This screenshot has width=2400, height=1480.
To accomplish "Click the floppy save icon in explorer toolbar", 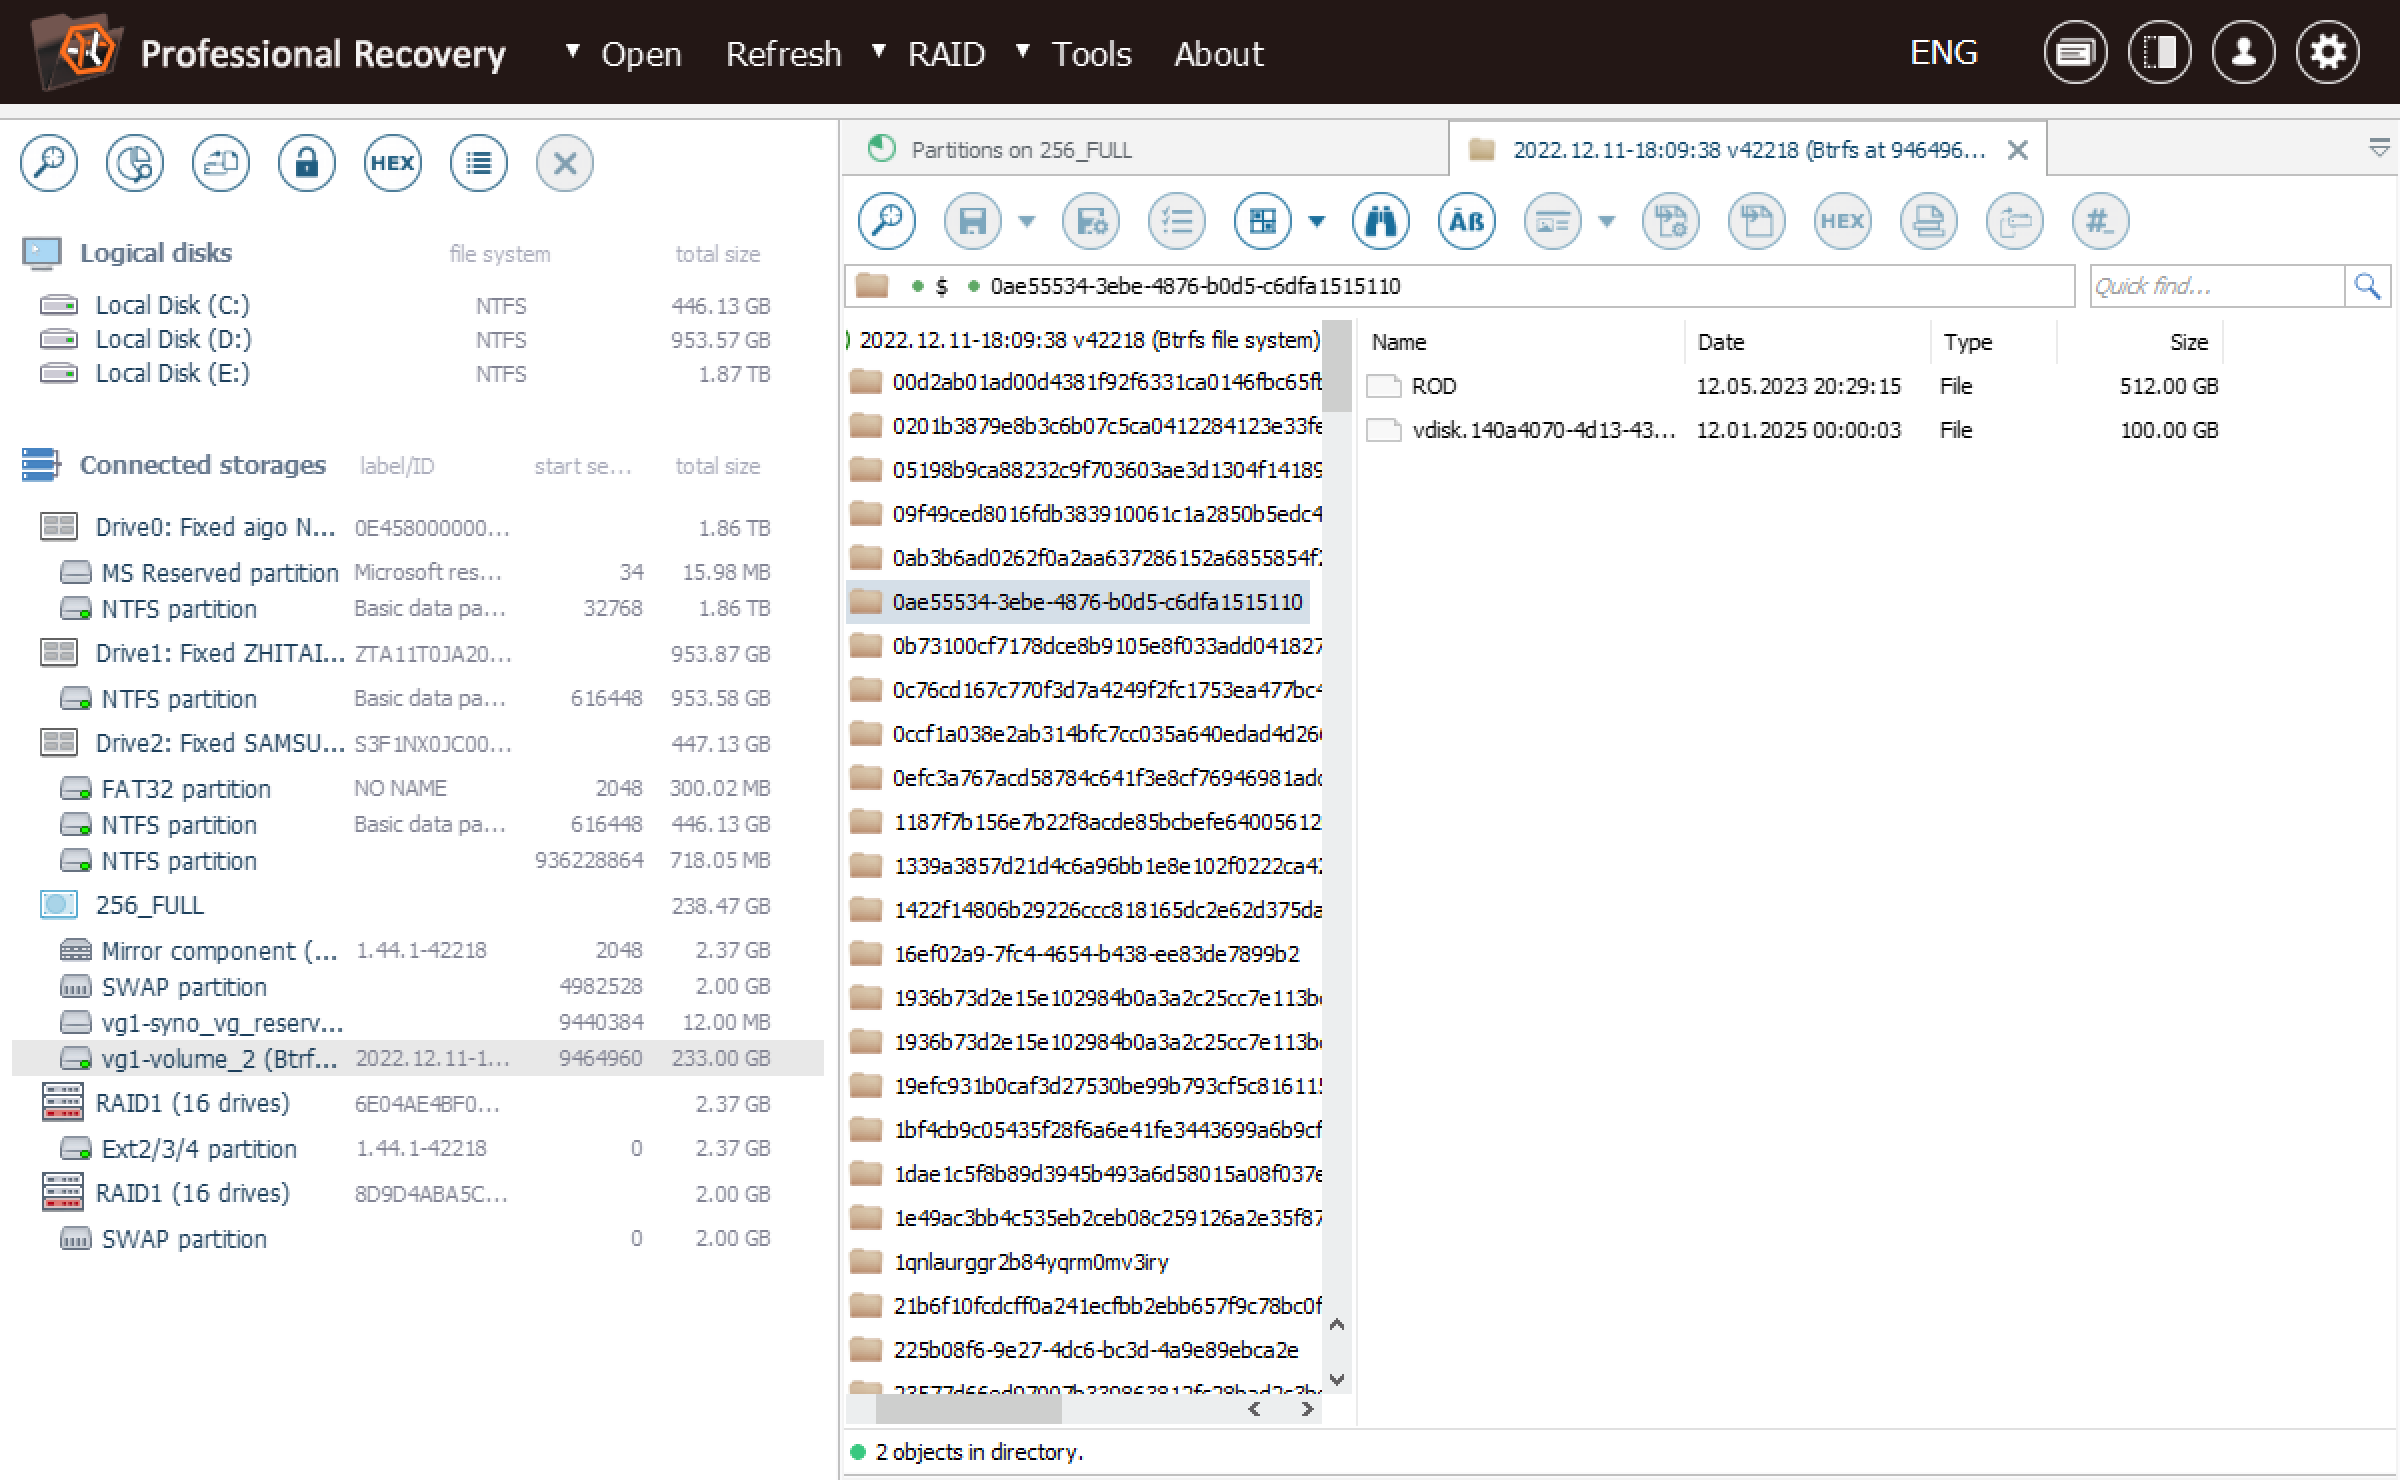I will 973,221.
